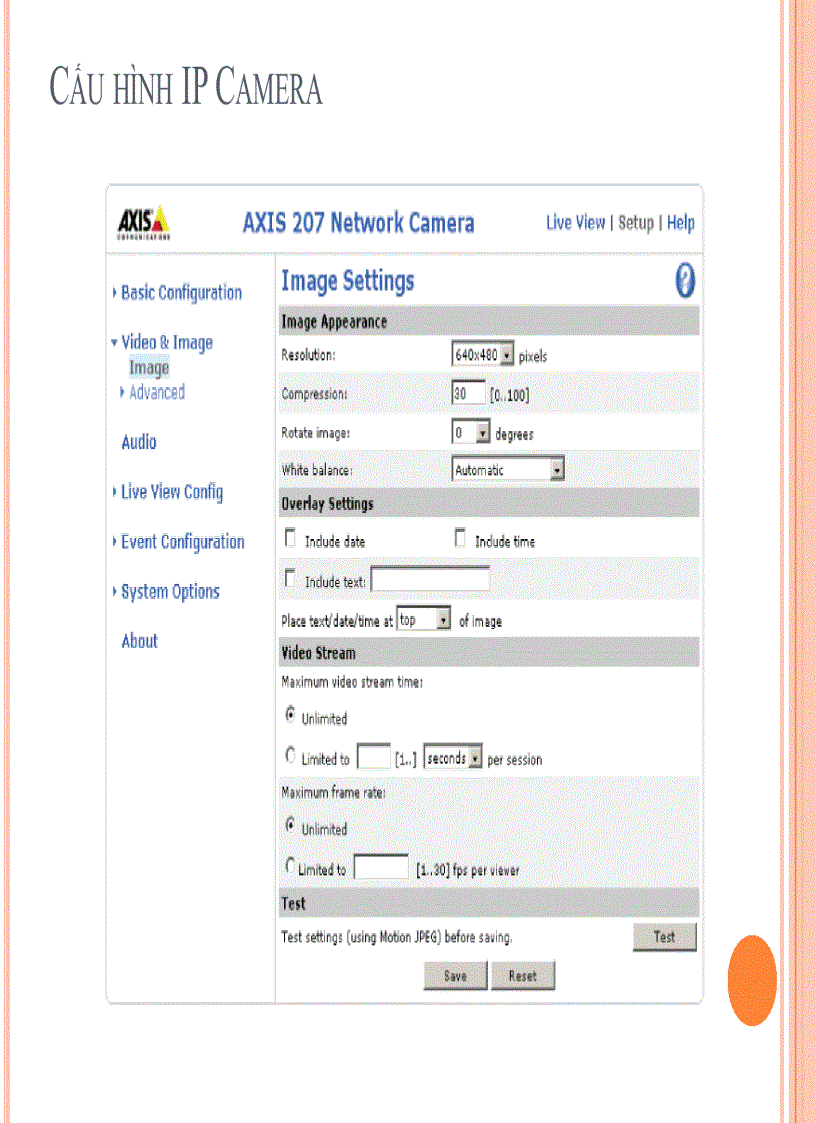Click the Save button

coord(455,975)
